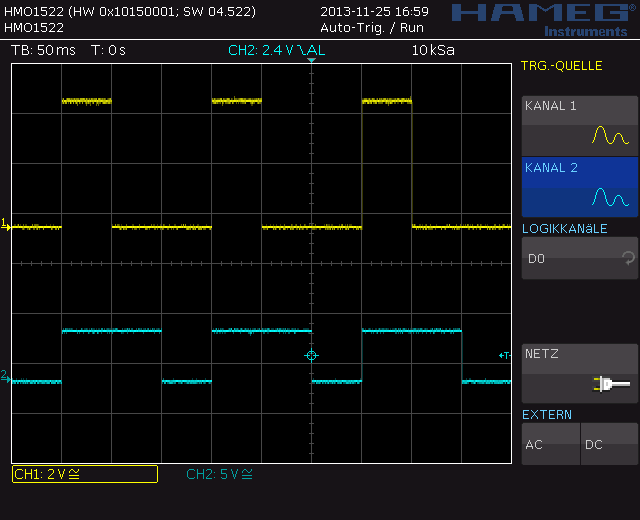640x520 pixels.
Task: Click the 10 kSa sample rate readout
Action: pos(433,50)
